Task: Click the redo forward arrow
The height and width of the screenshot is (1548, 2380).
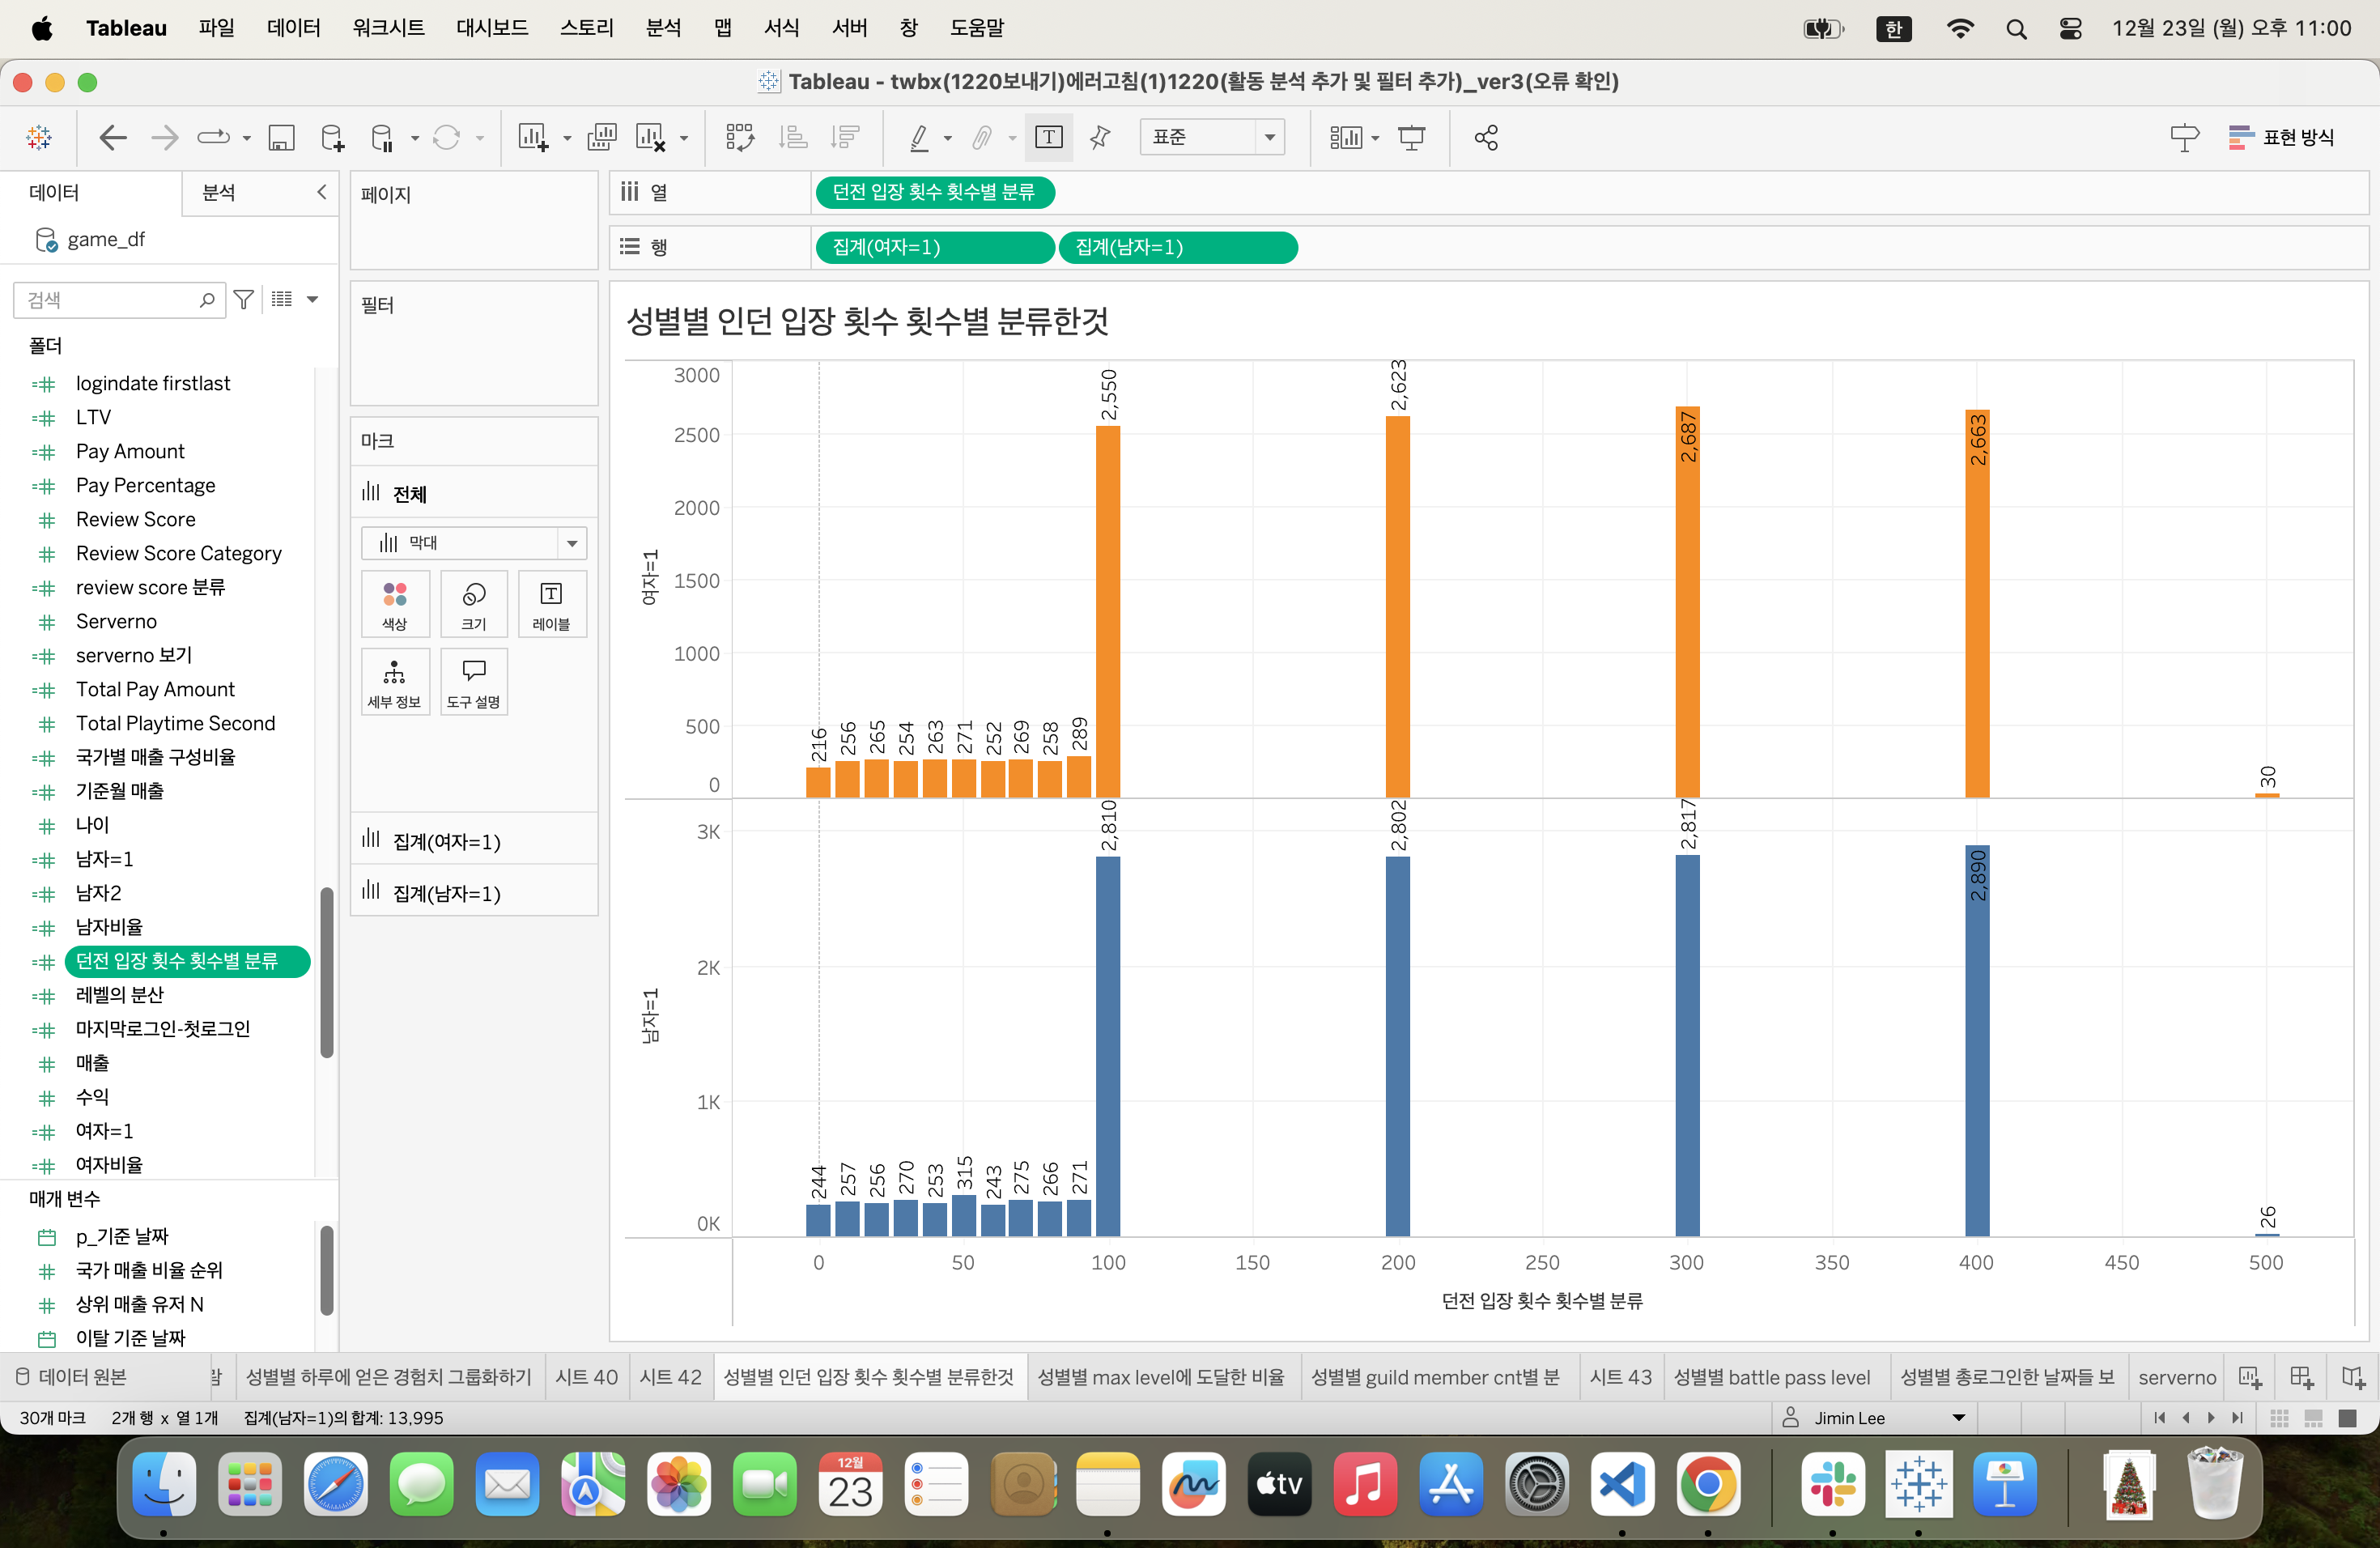Action: tap(164, 137)
